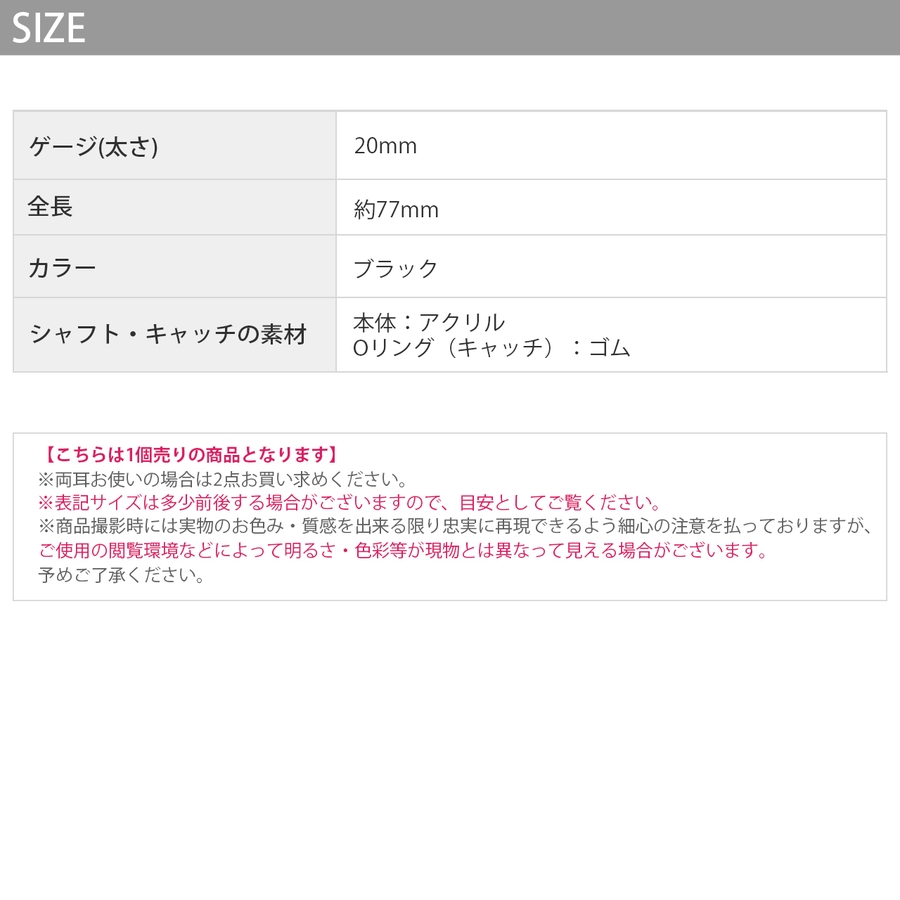Click the "ご使用の閲覧環境" text

point(102,551)
